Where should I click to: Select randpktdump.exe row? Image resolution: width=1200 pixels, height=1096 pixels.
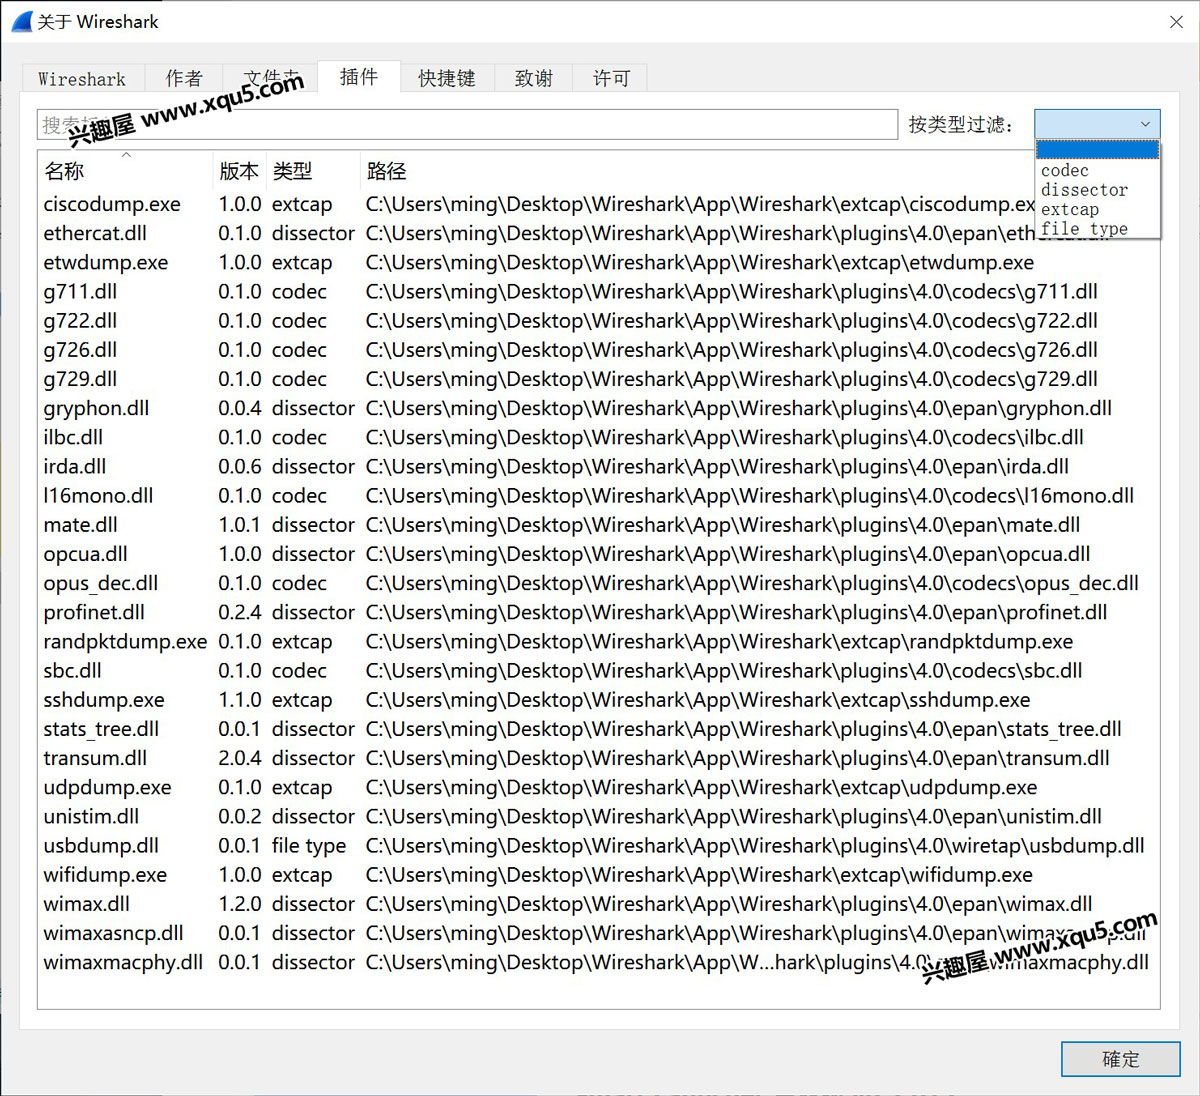(598, 641)
